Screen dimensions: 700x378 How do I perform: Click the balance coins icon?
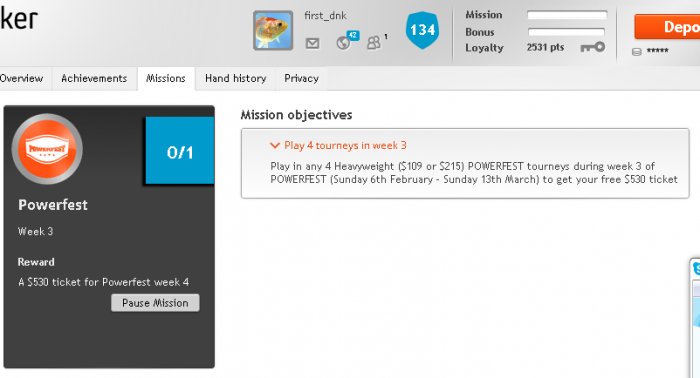tap(637, 52)
